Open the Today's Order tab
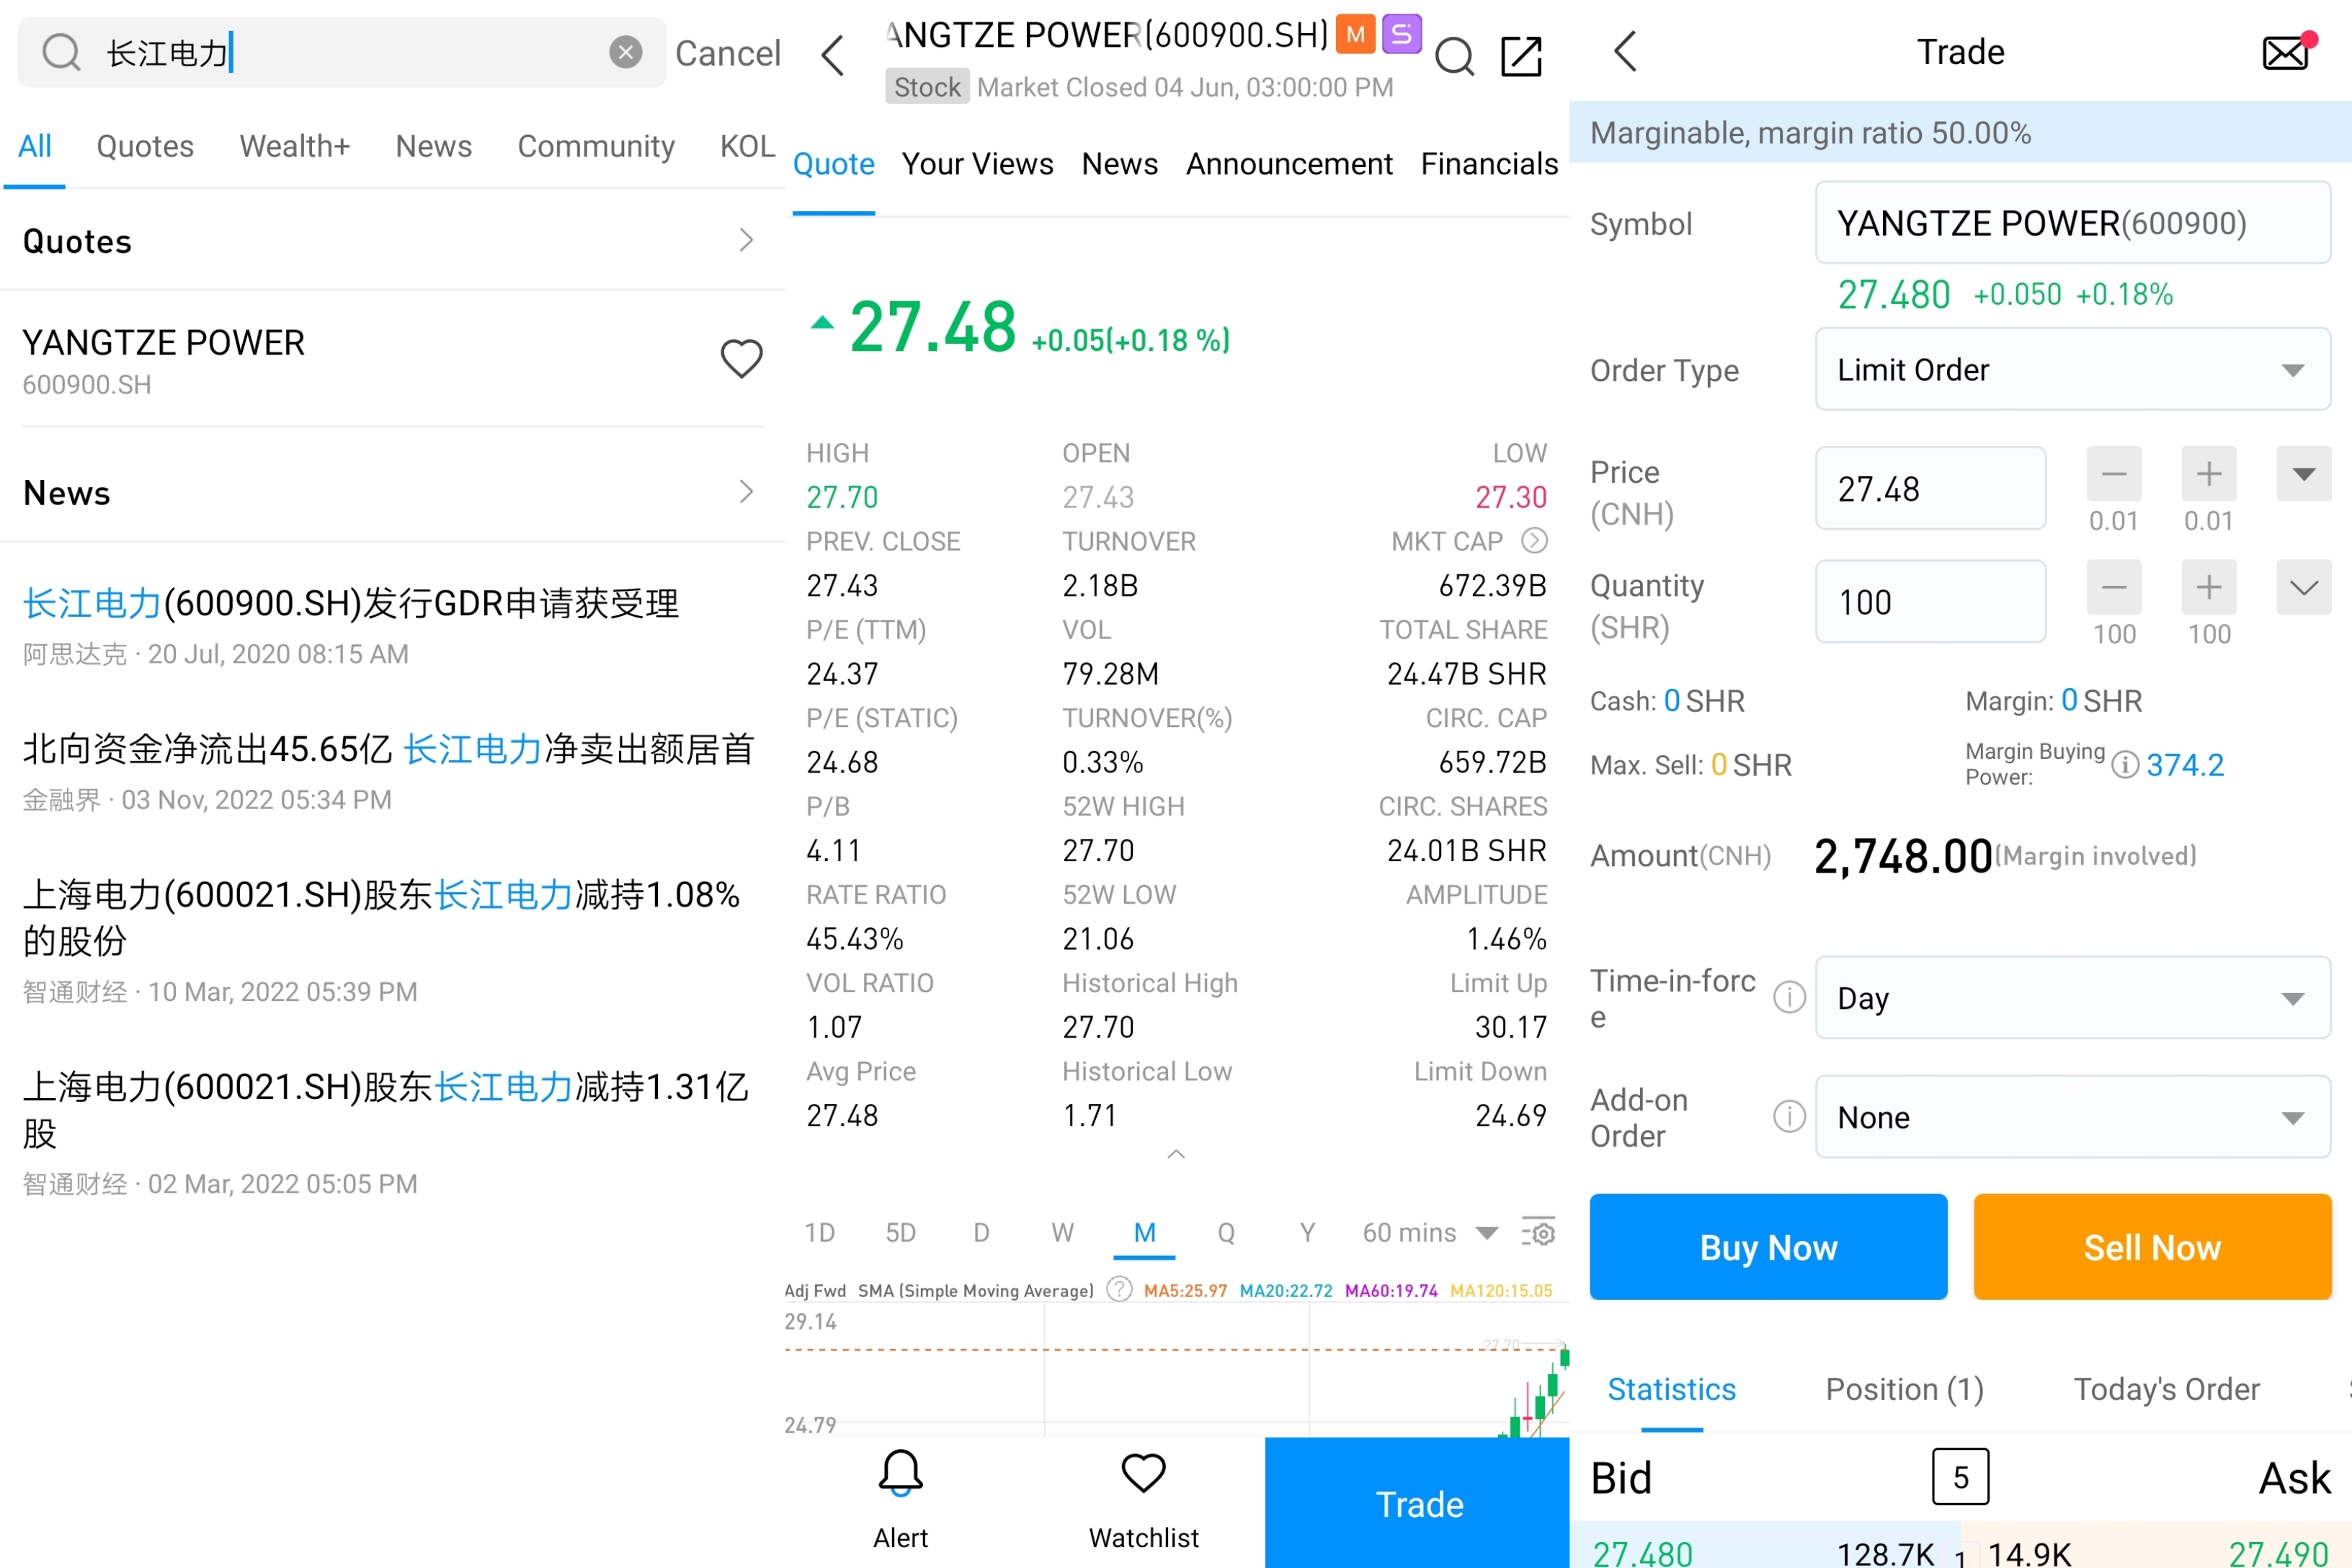 (x=2166, y=1389)
